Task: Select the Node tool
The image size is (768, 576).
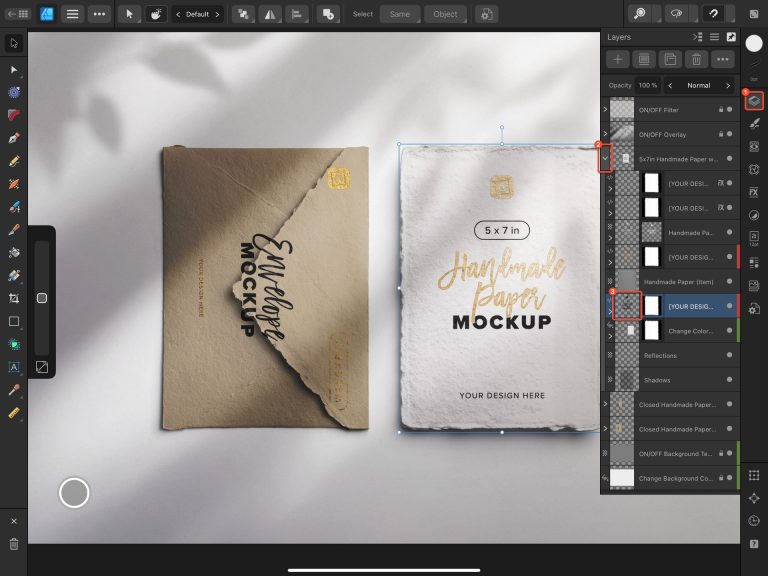Action: (14, 70)
